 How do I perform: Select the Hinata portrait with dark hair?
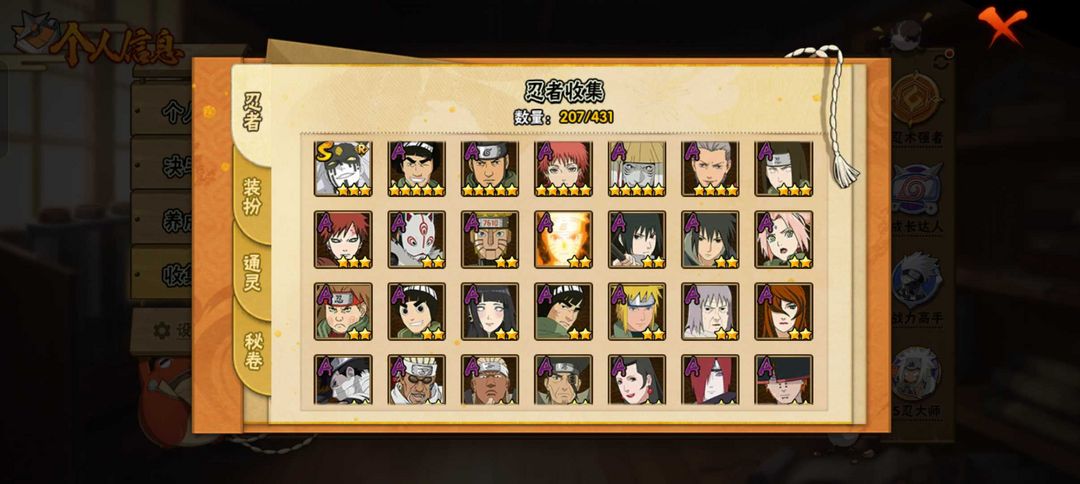pyautogui.click(x=490, y=311)
